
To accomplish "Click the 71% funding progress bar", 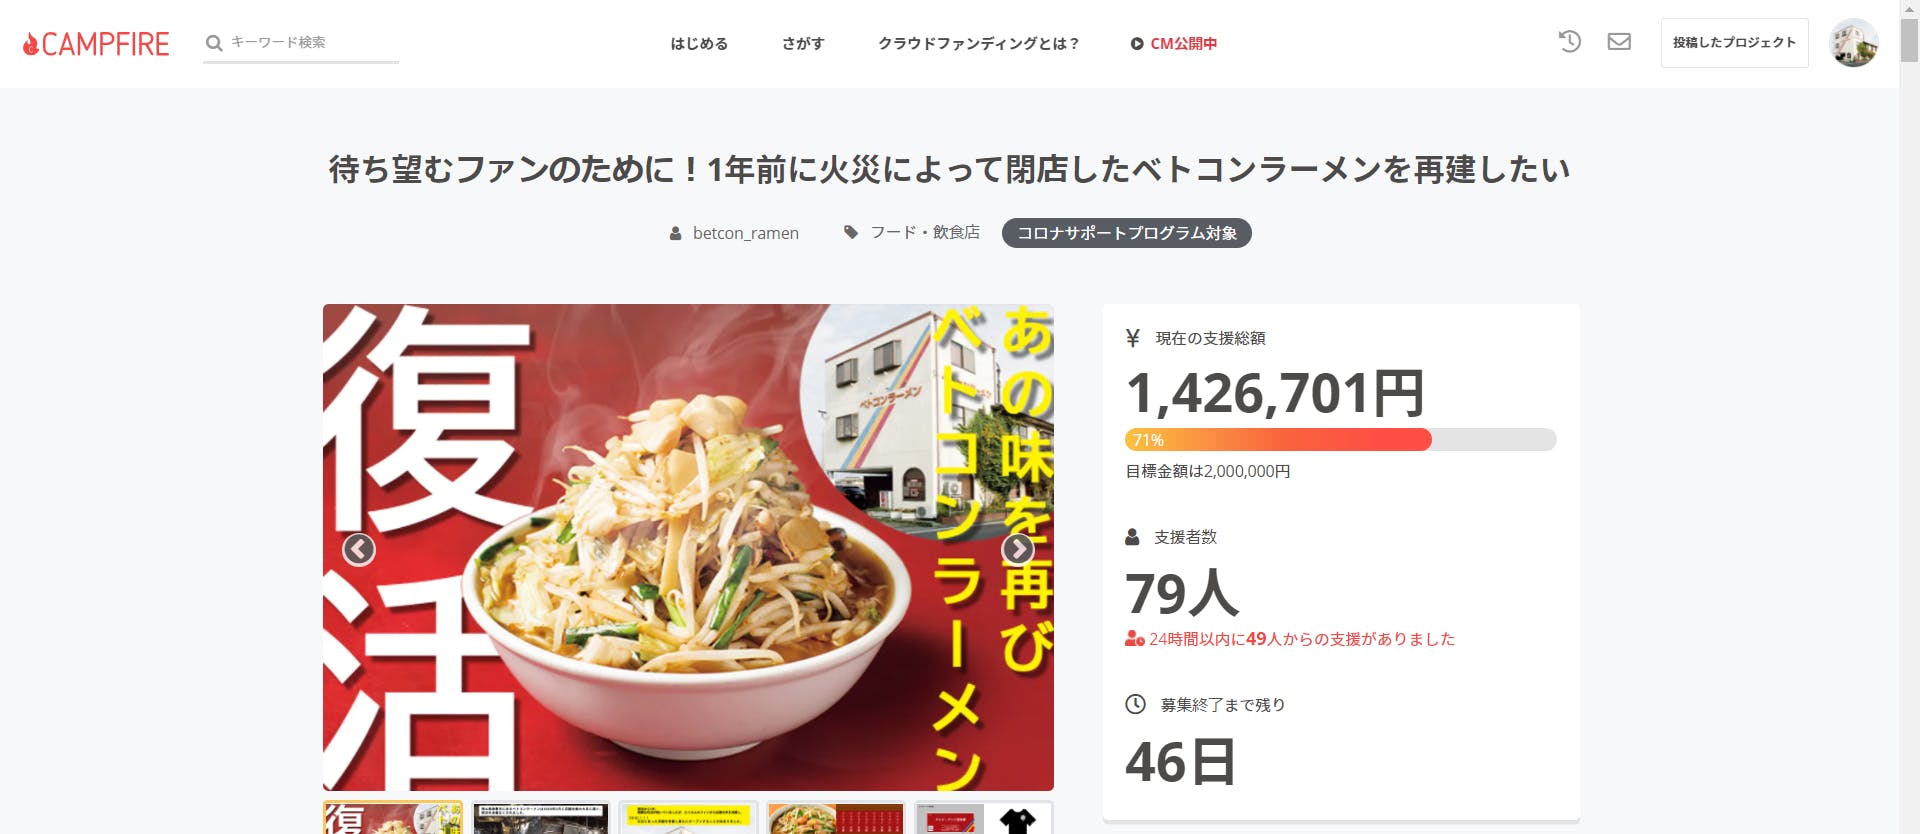I will pyautogui.click(x=1340, y=440).
